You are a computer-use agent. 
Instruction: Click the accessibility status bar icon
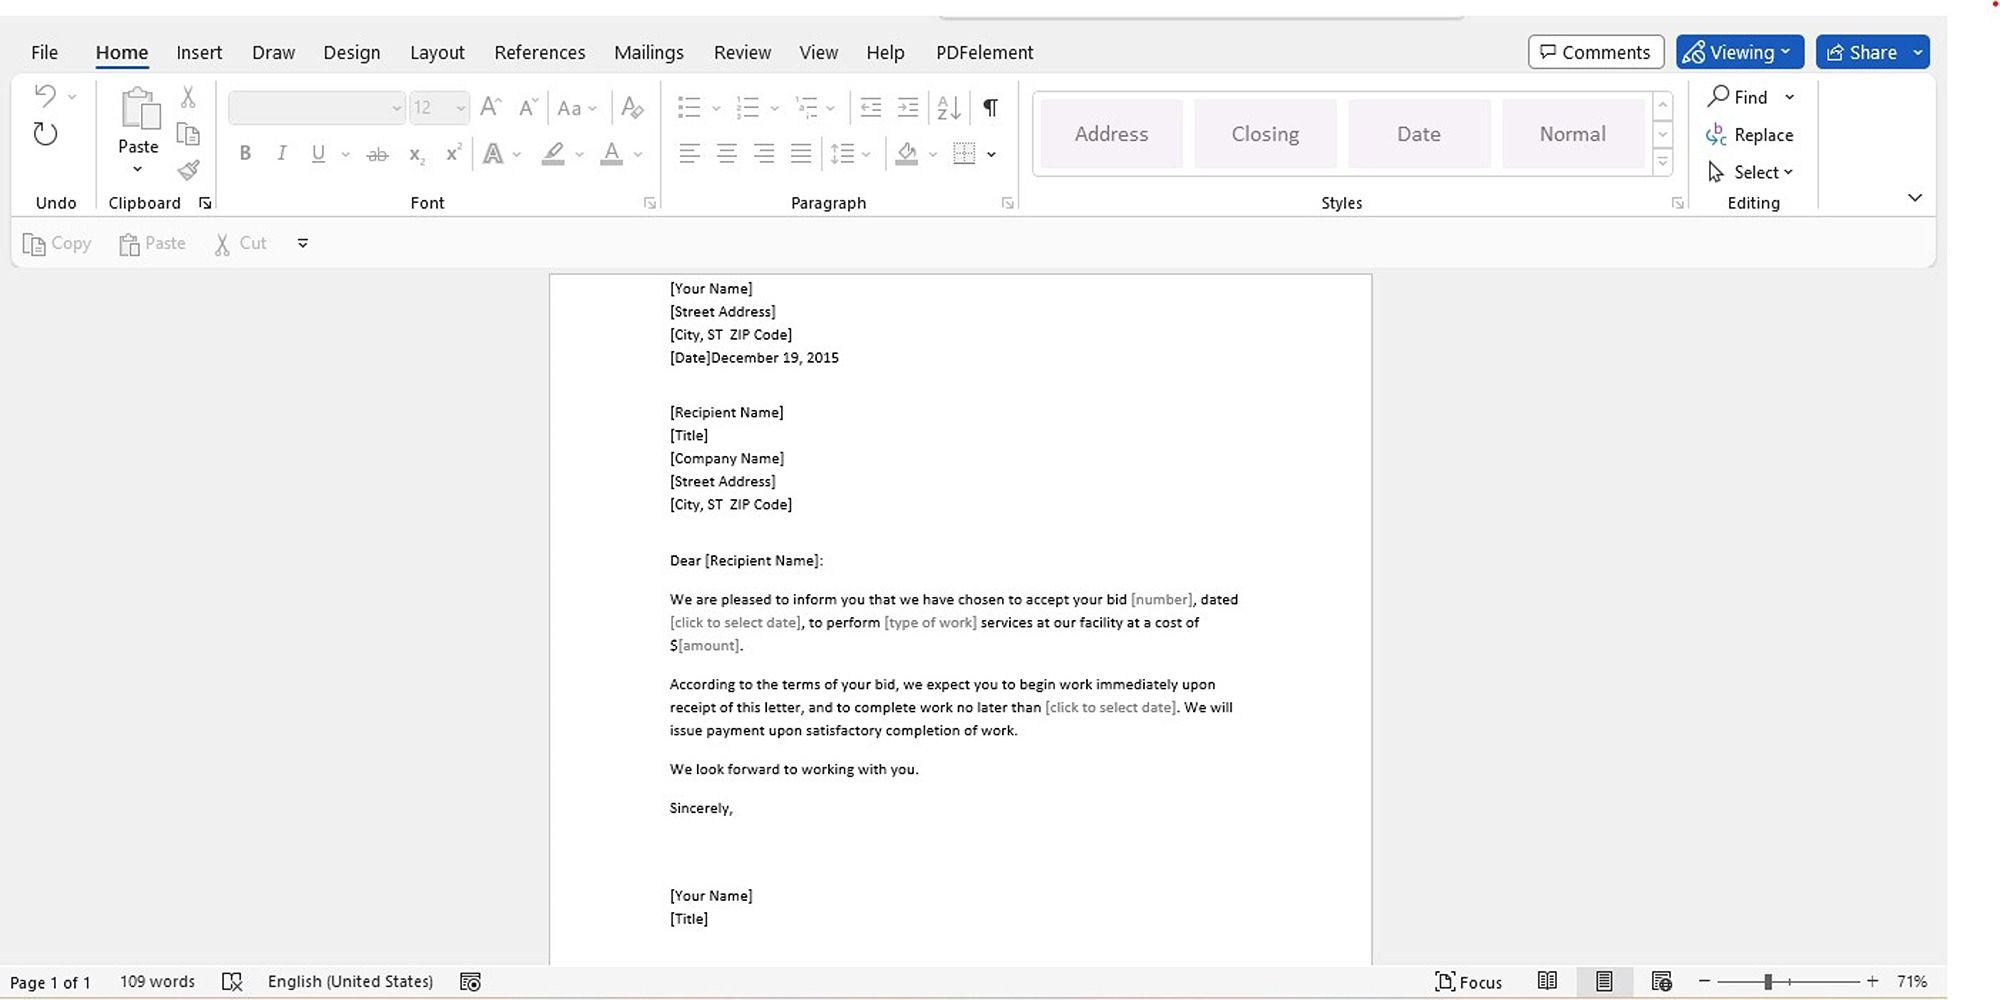tap(470, 982)
